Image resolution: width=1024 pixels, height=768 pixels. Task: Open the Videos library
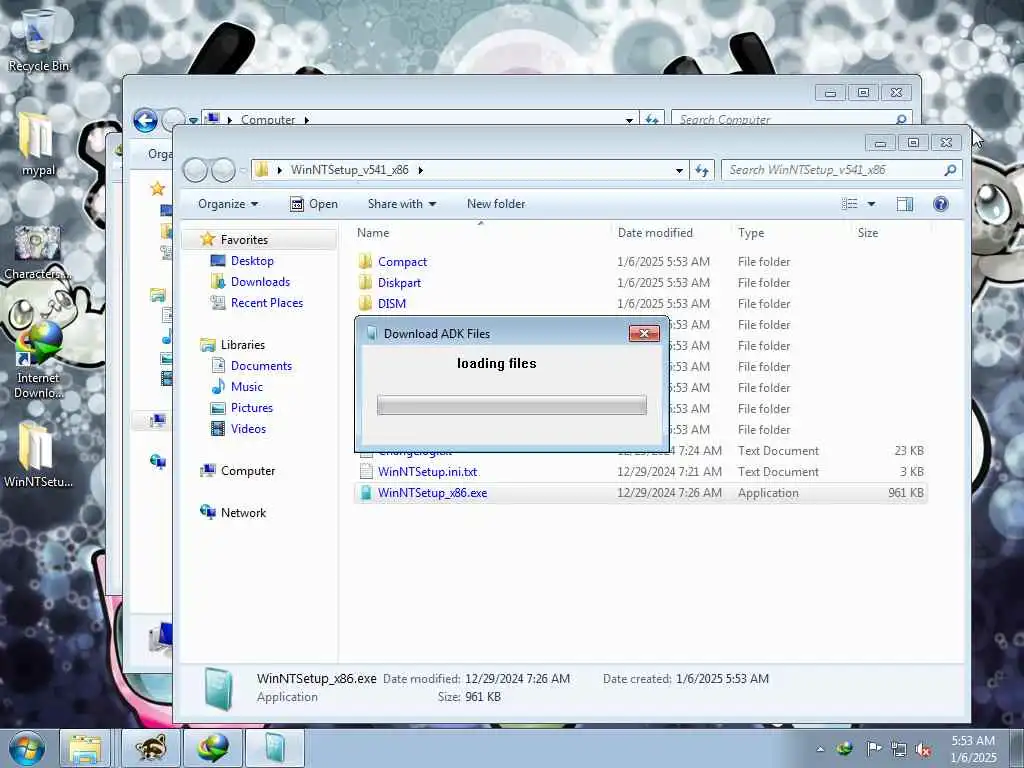(x=248, y=428)
